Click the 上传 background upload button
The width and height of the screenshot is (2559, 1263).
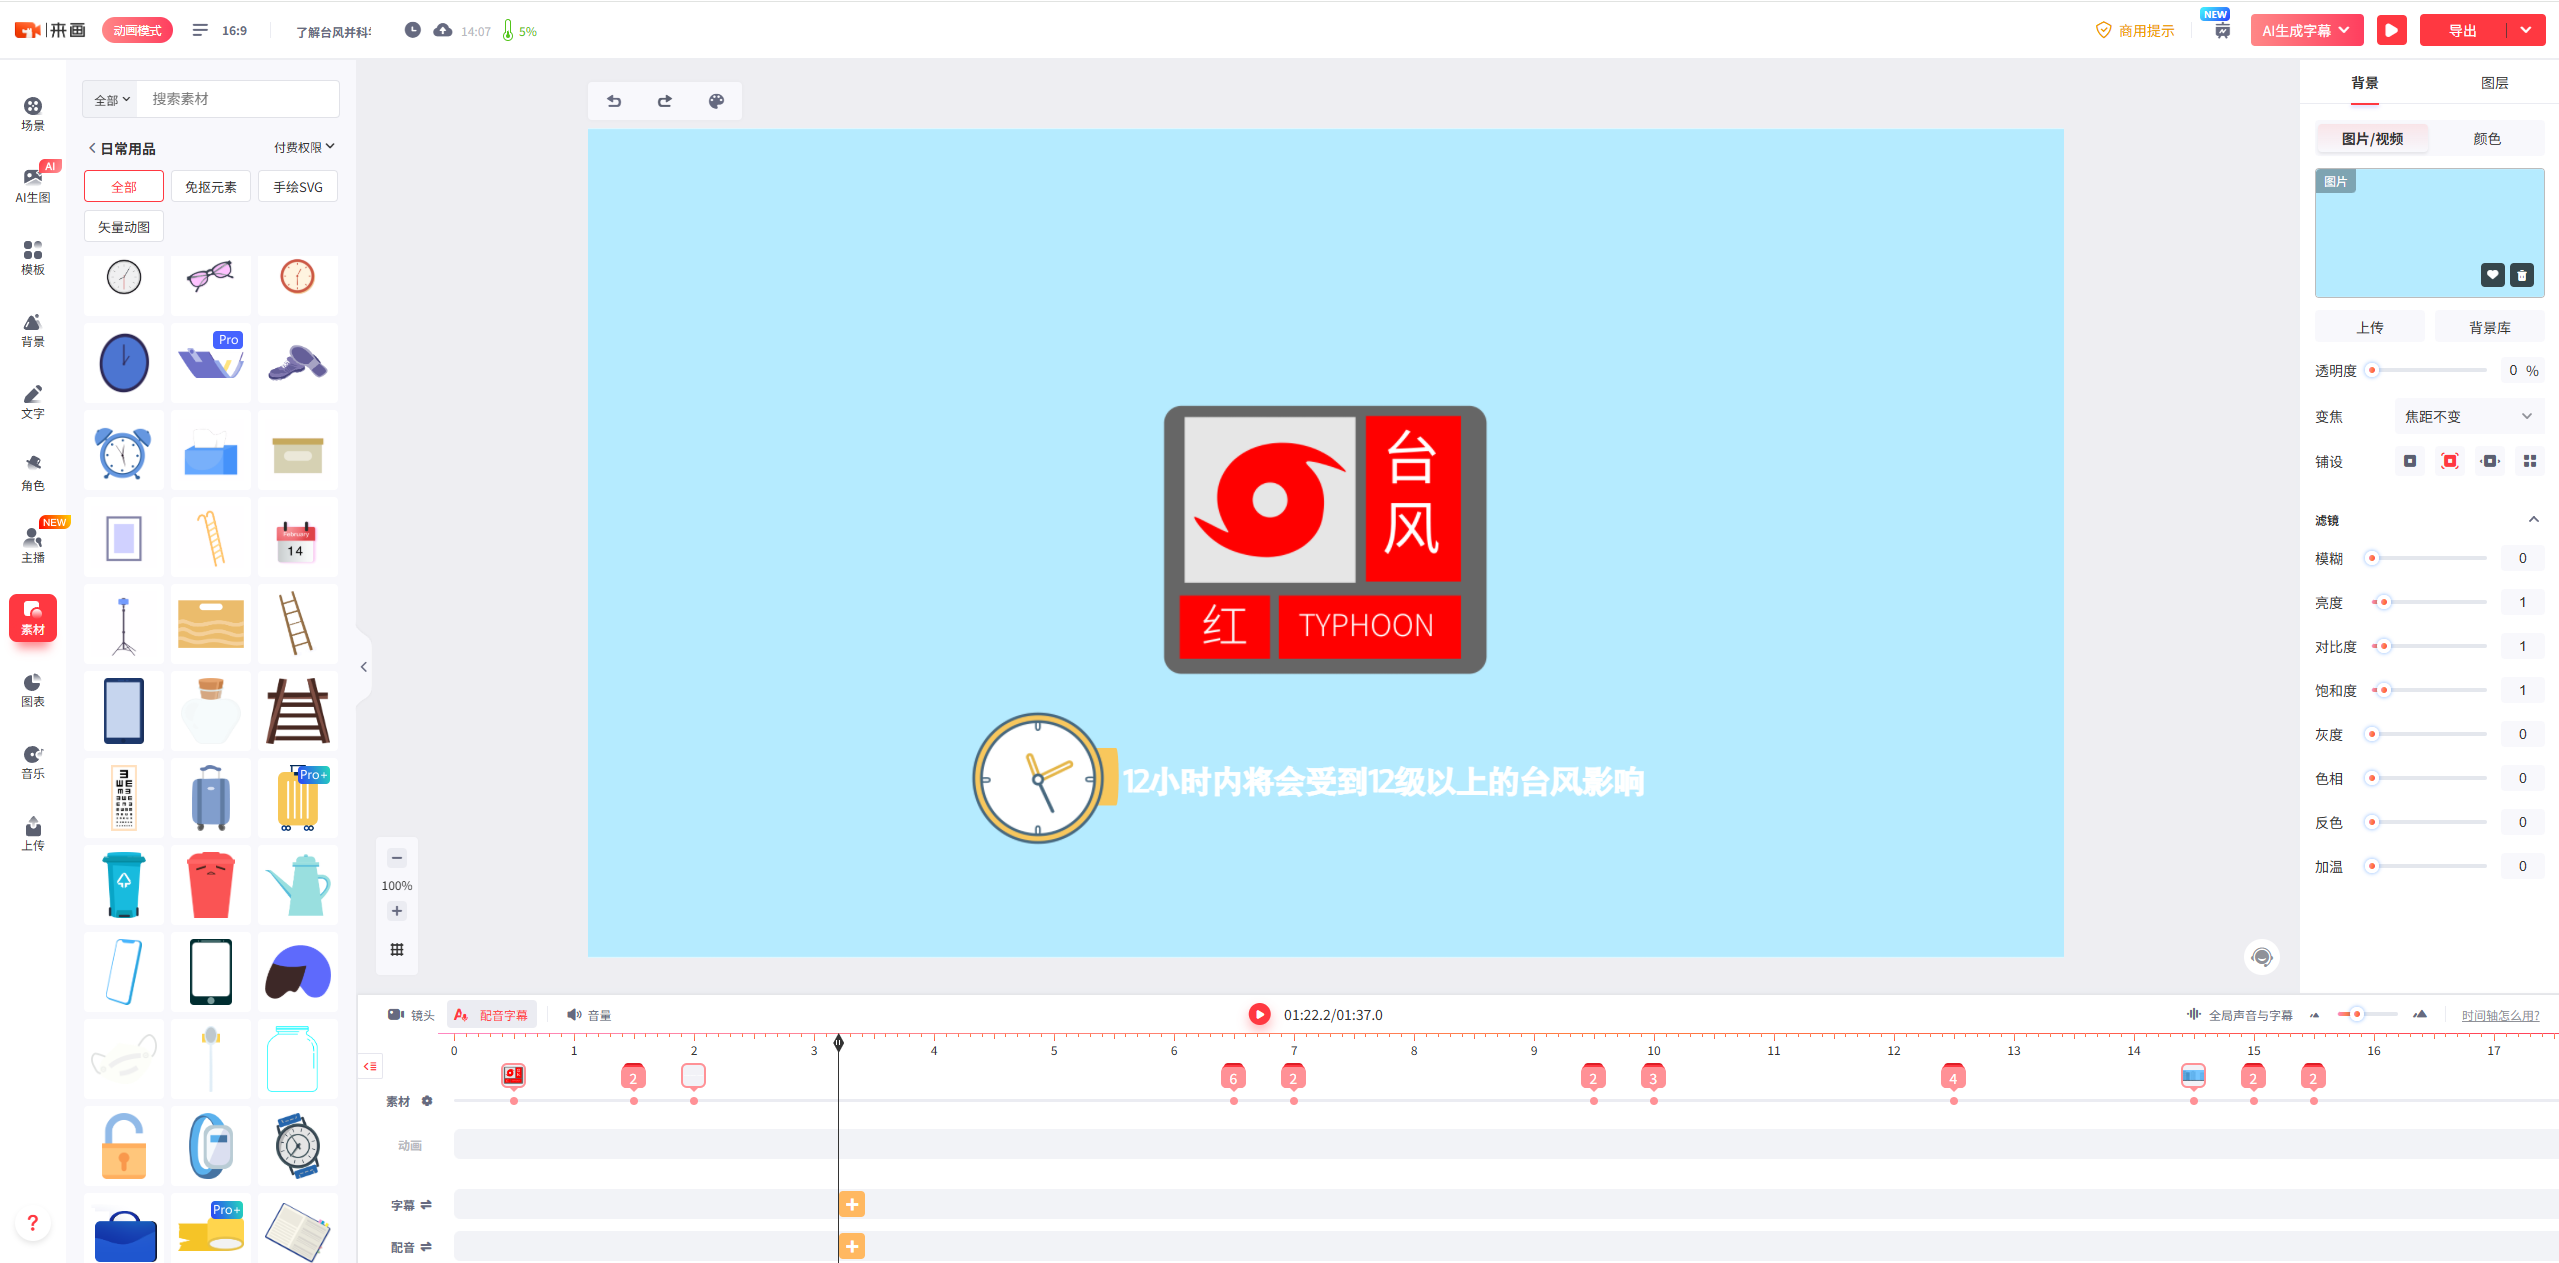click(2370, 327)
